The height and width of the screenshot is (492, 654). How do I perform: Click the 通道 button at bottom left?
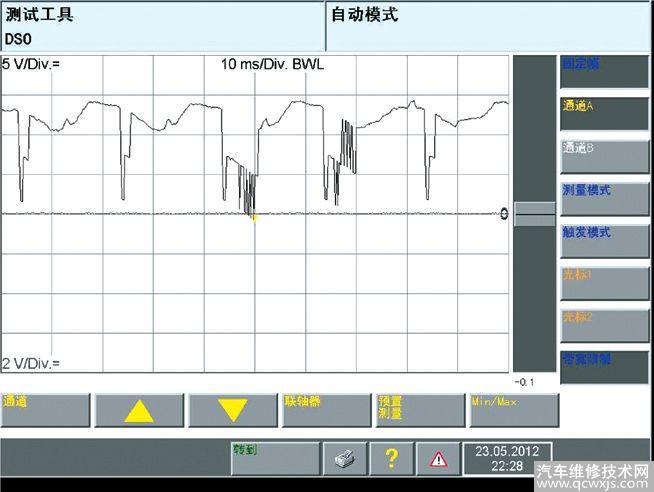[45, 410]
